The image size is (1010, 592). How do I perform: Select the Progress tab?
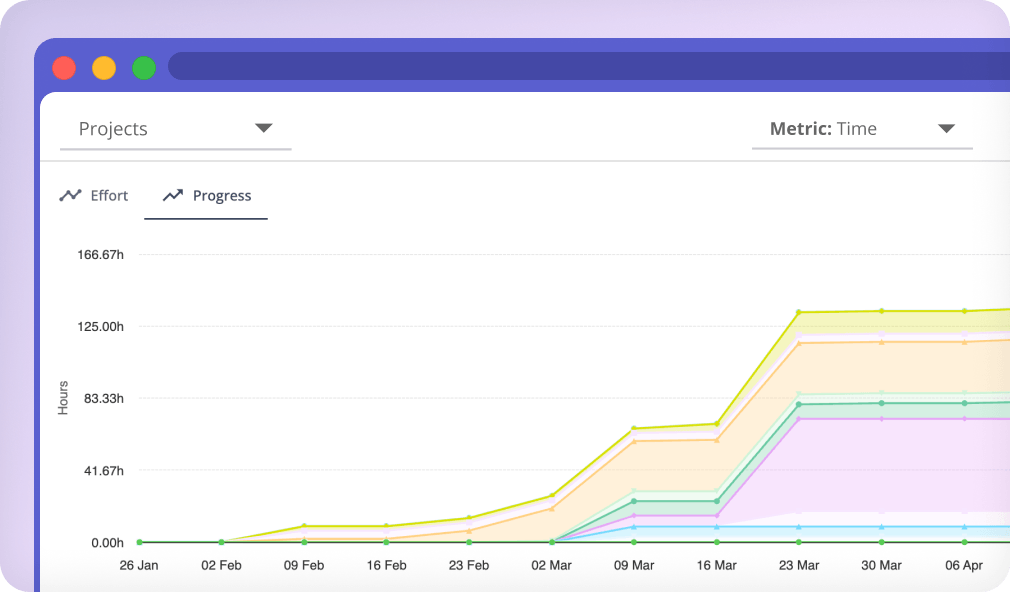[206, 195]
